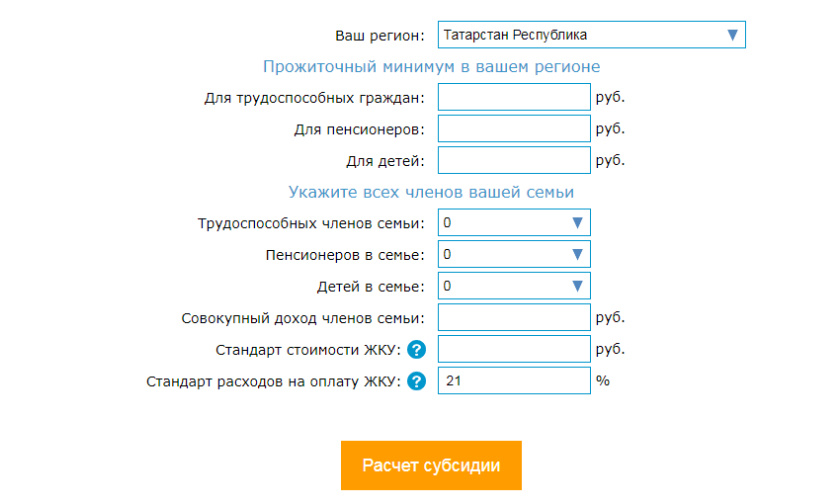The height and width of the screenshot is (503, 828).
Task: Focus the Для пенсионеров input field
Action: [x=514, y=129]
